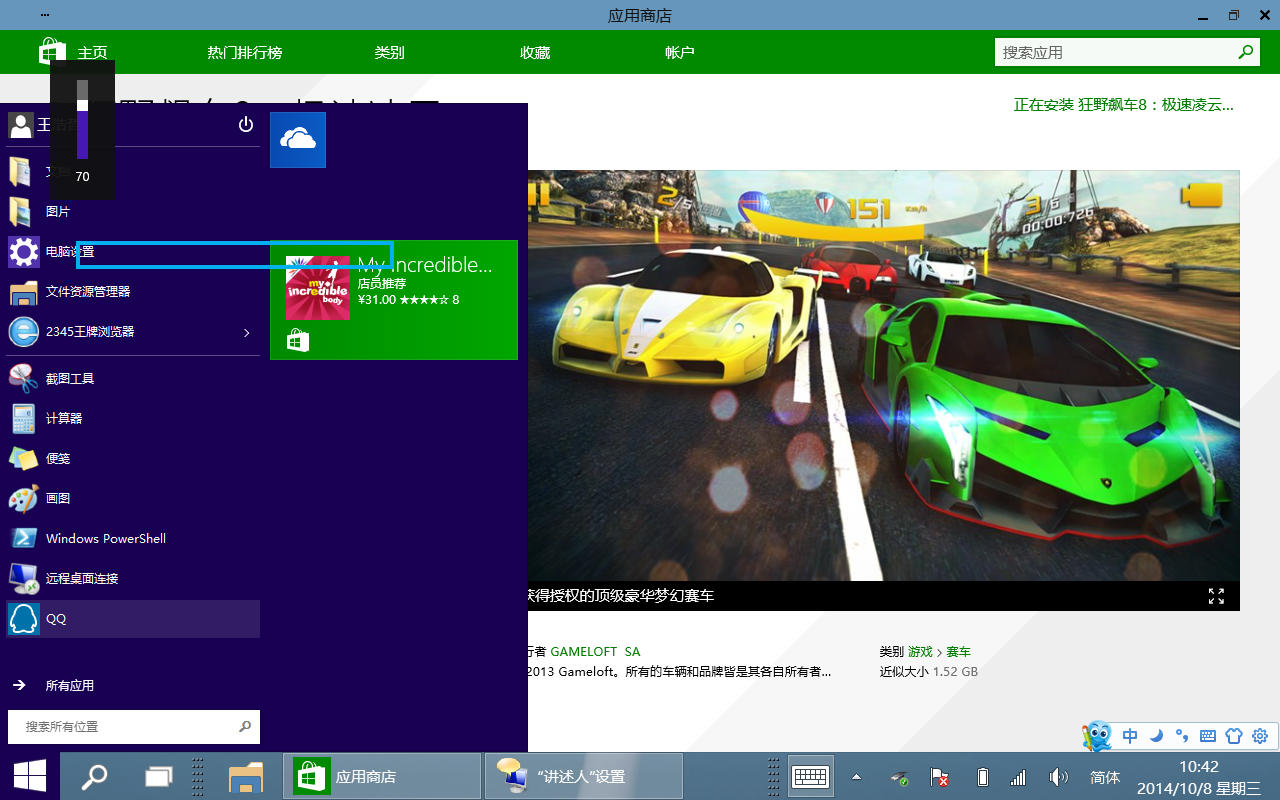Click the power button in Start menu
Screen dimensions: 1280x800
246,124
